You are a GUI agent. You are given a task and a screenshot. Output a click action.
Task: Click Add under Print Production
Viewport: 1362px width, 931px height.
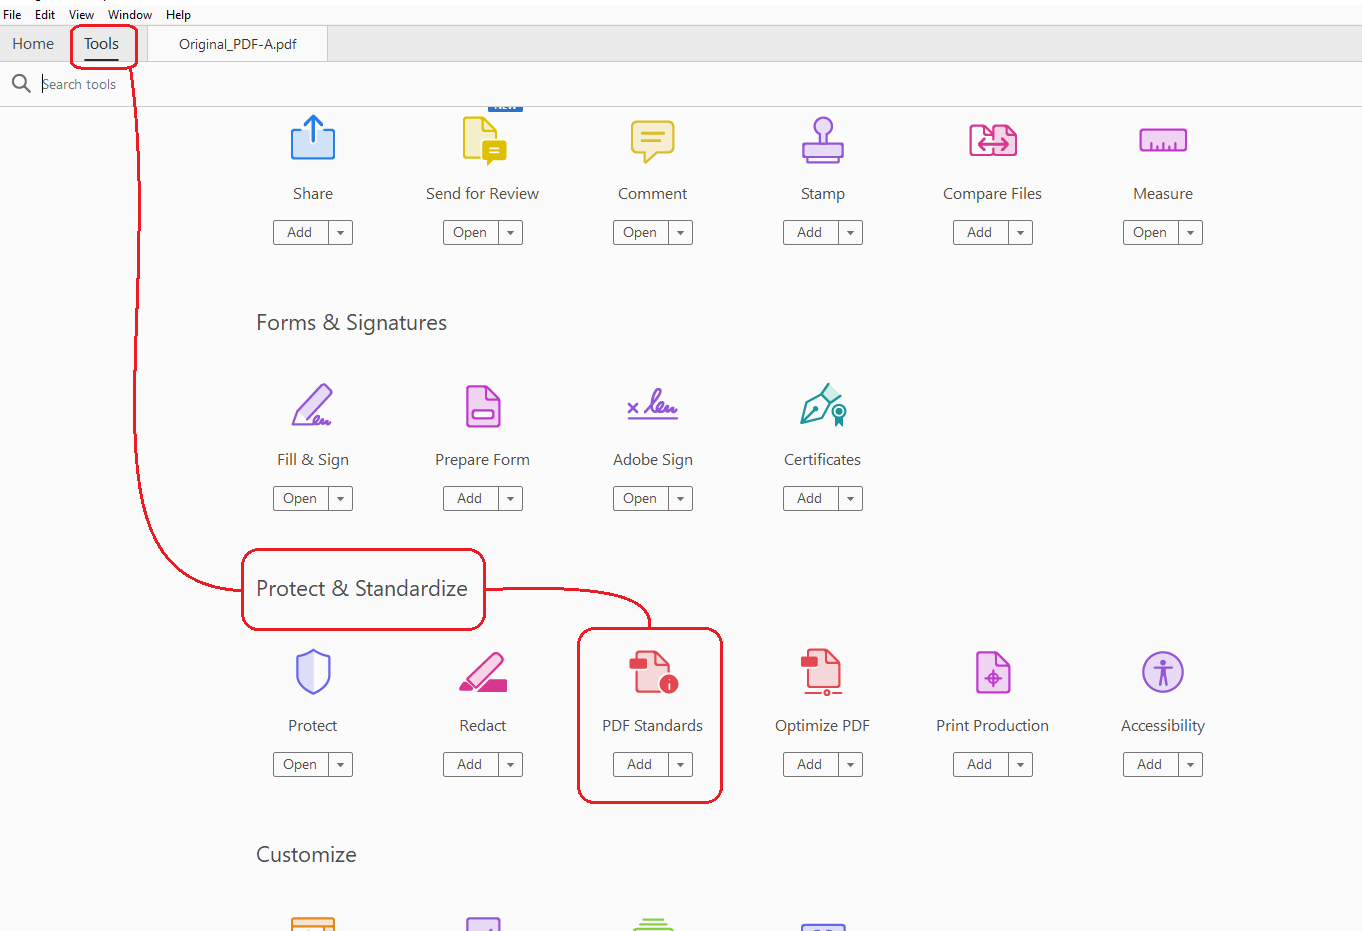979,764
